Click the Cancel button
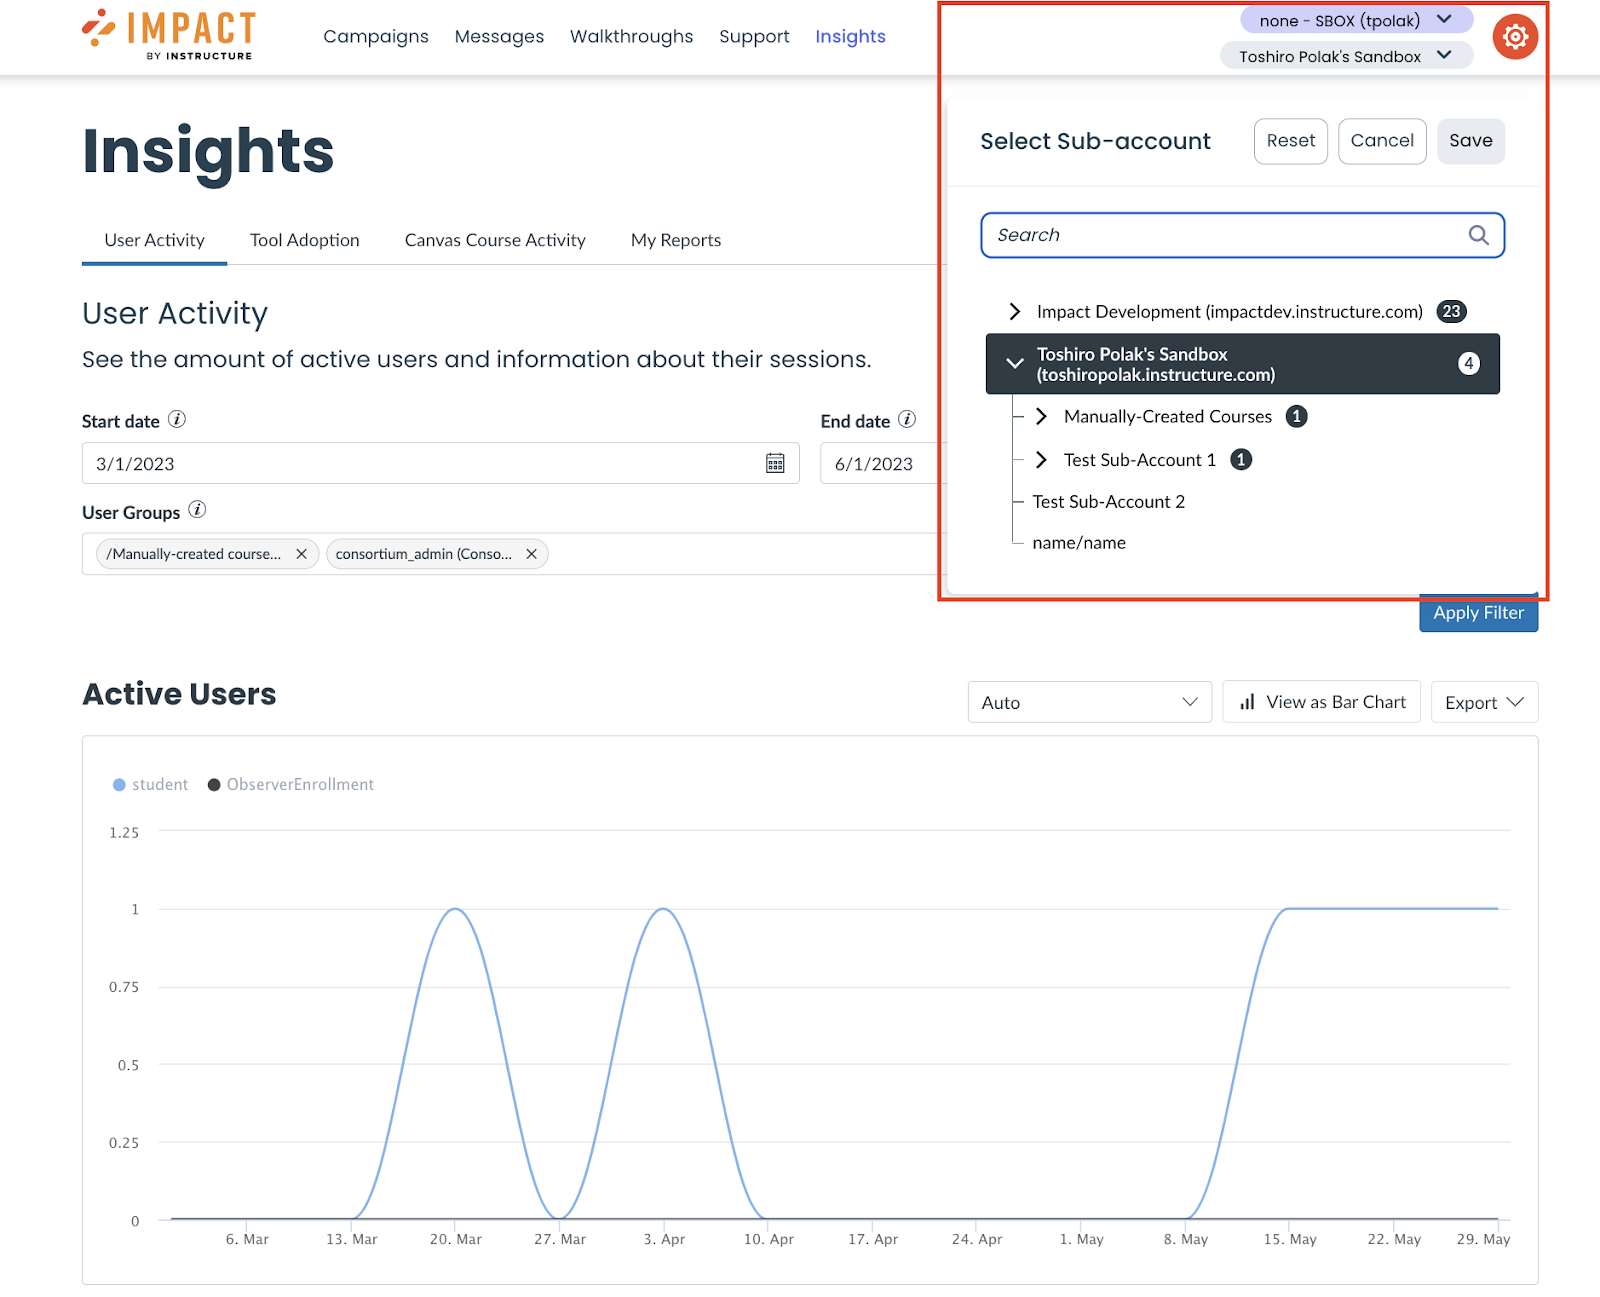Image resolution: width=1600 pixels, height=1297 pixels. [1382, 141]
